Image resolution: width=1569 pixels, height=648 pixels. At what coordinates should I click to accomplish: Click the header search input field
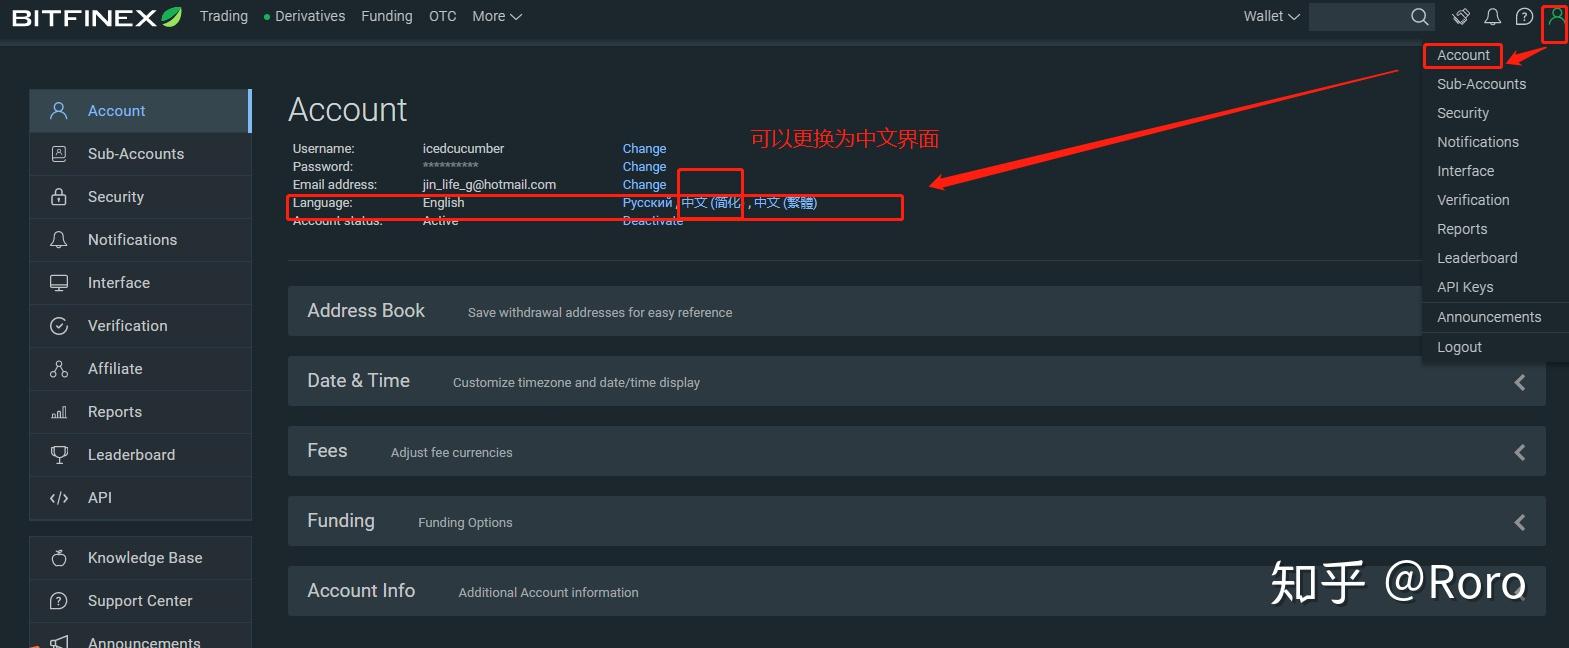[1359, 16]
